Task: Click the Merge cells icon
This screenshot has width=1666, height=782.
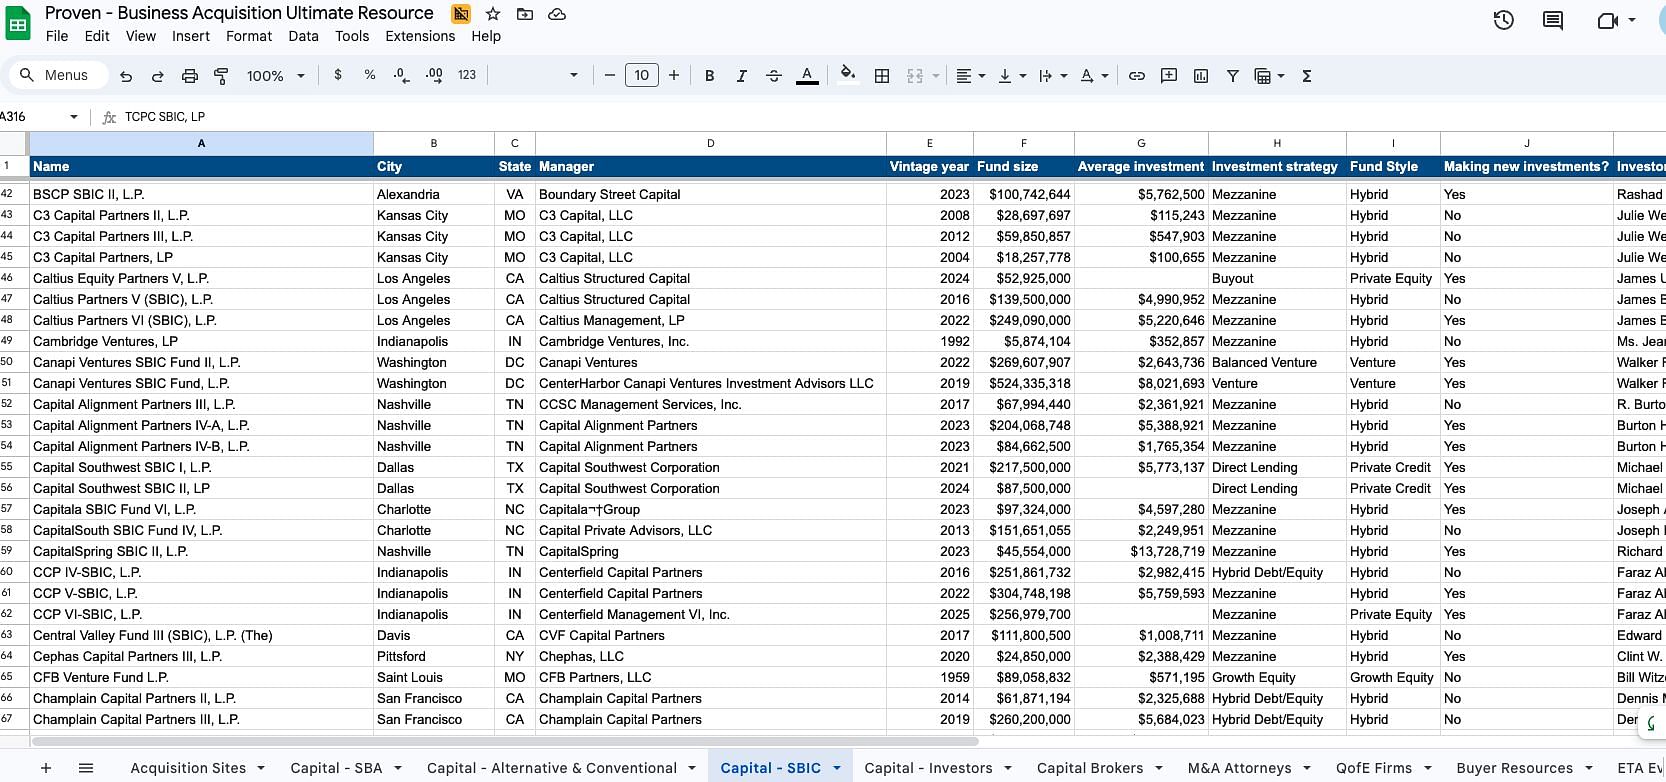Action: coord(914,76)
